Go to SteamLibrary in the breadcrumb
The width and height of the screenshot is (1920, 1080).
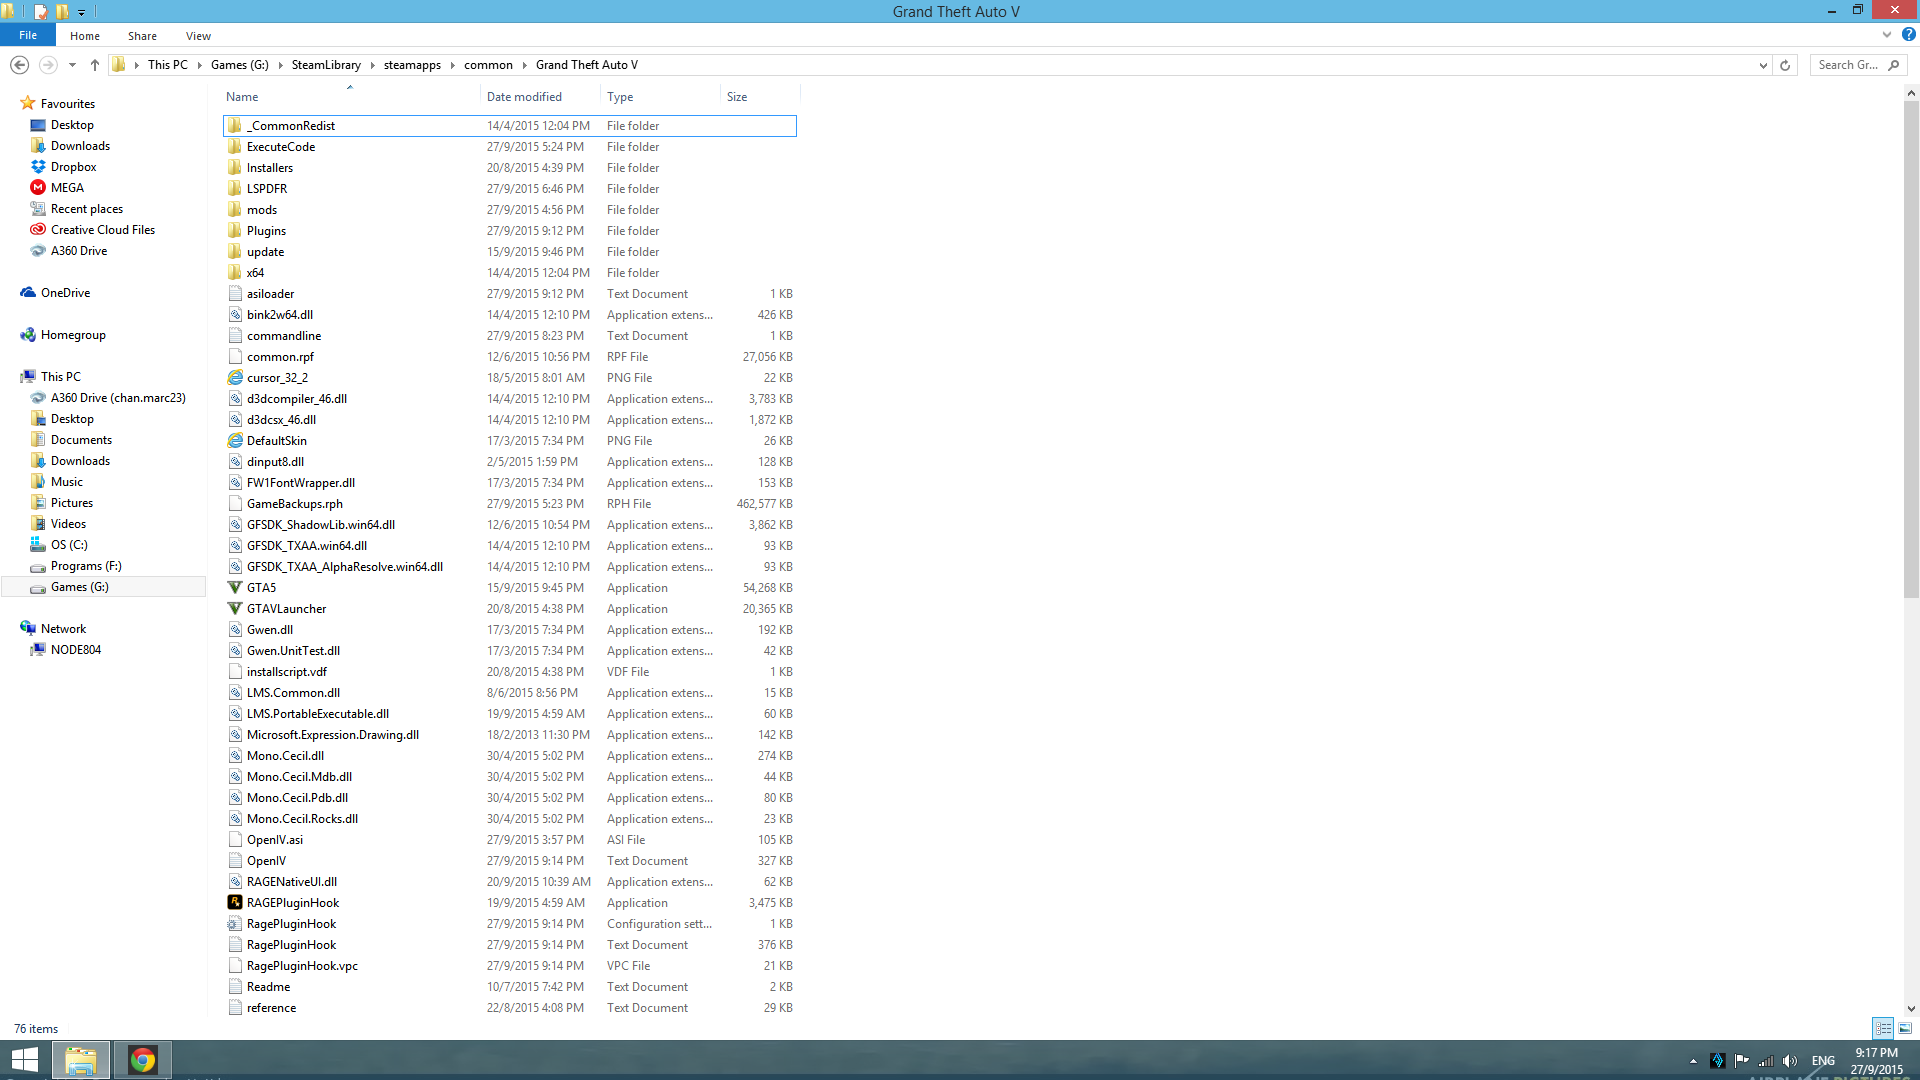[326, 65]
